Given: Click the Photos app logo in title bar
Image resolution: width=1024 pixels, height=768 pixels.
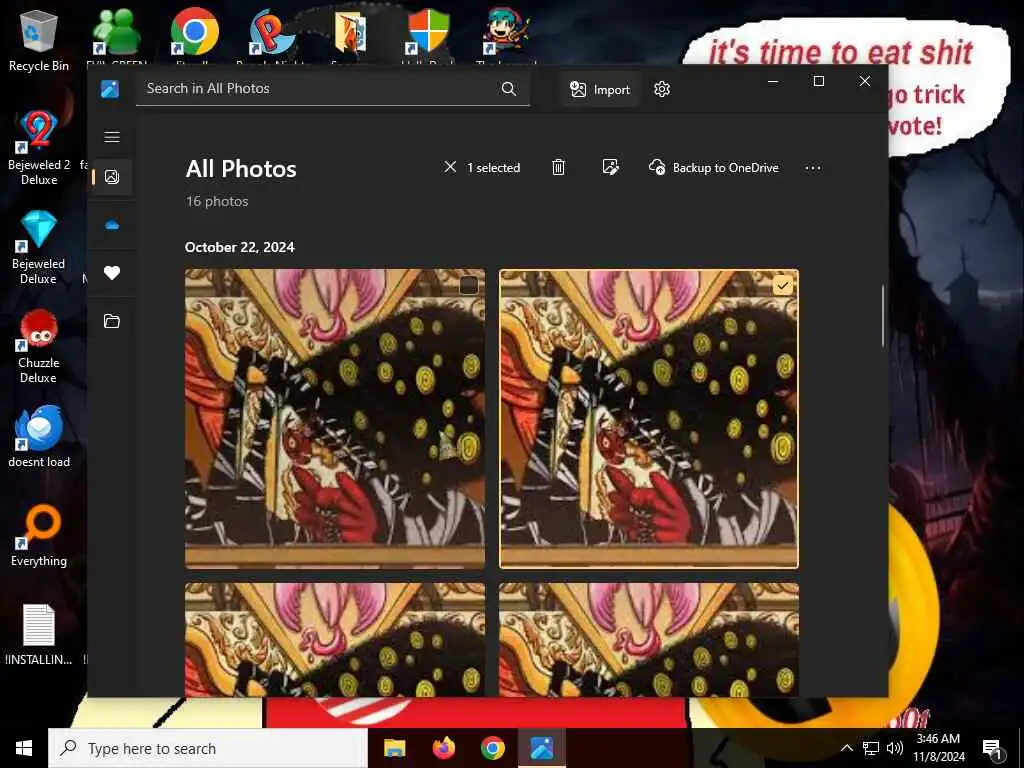Looking at the screenshot, I should [x=110, y=89].
